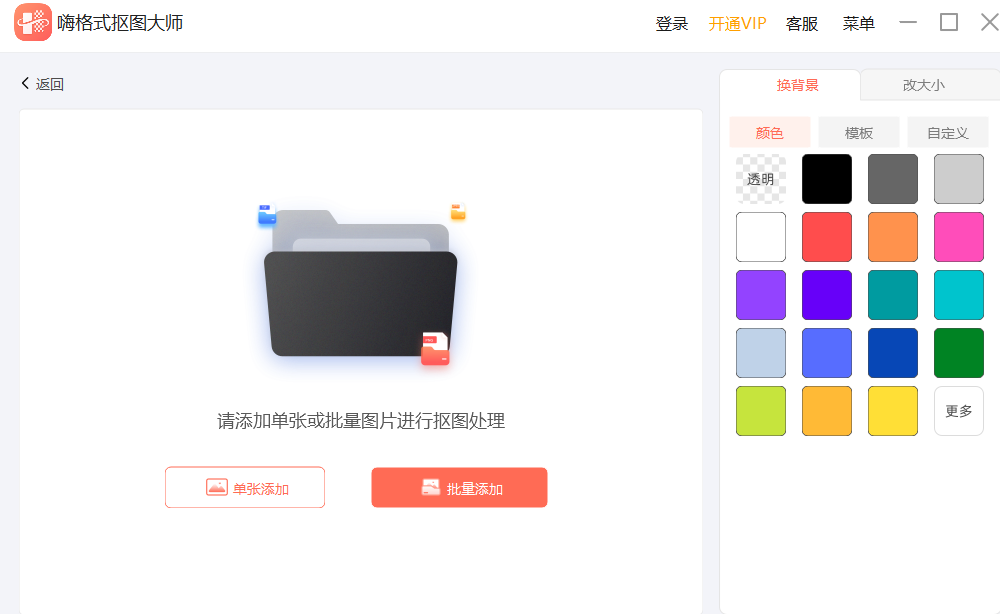Screen dimensions: 1000x614
Task: Pick the amber orange-yellow color swatch
Action: pos(827,411)
